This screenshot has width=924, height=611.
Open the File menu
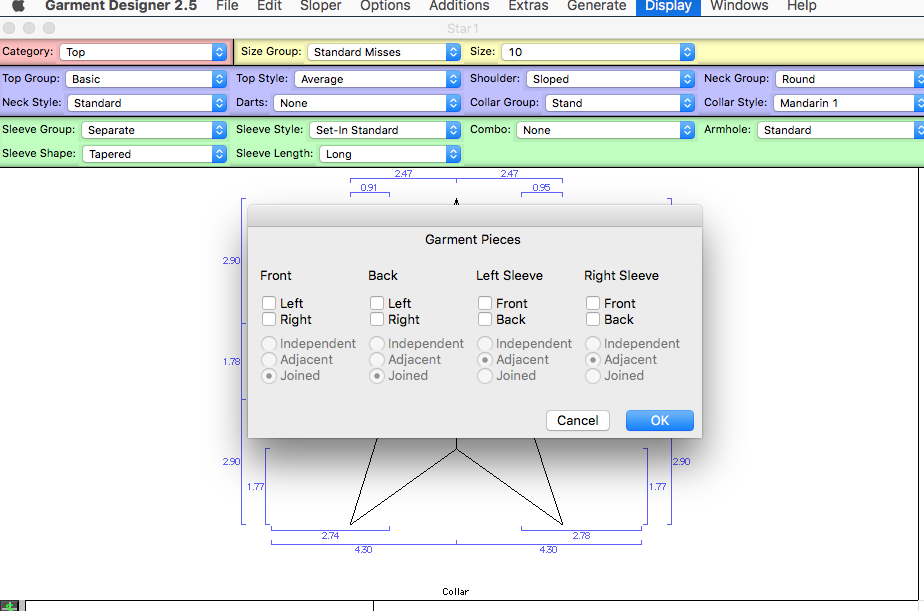coord(227,6)
